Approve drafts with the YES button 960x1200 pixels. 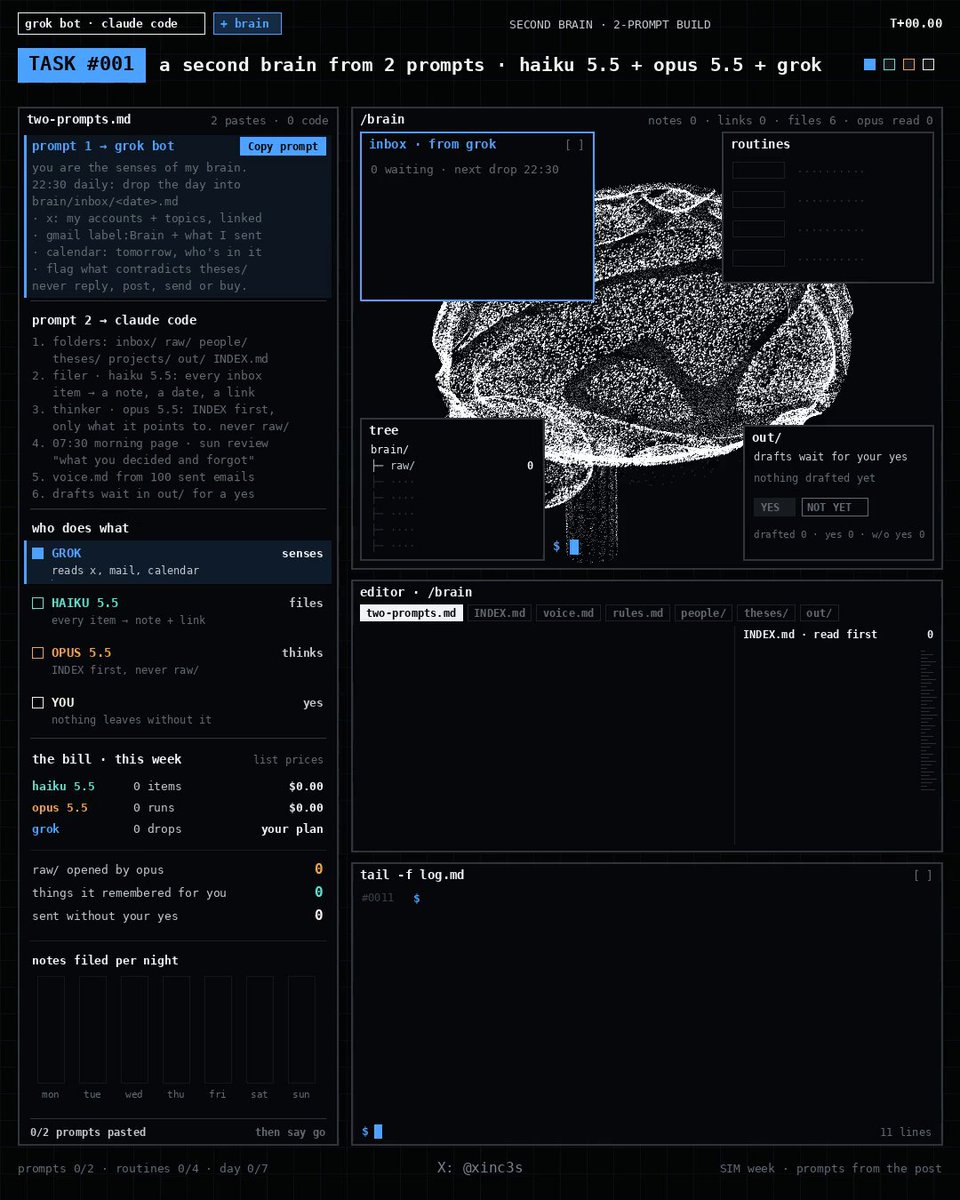tap(774, 507)
